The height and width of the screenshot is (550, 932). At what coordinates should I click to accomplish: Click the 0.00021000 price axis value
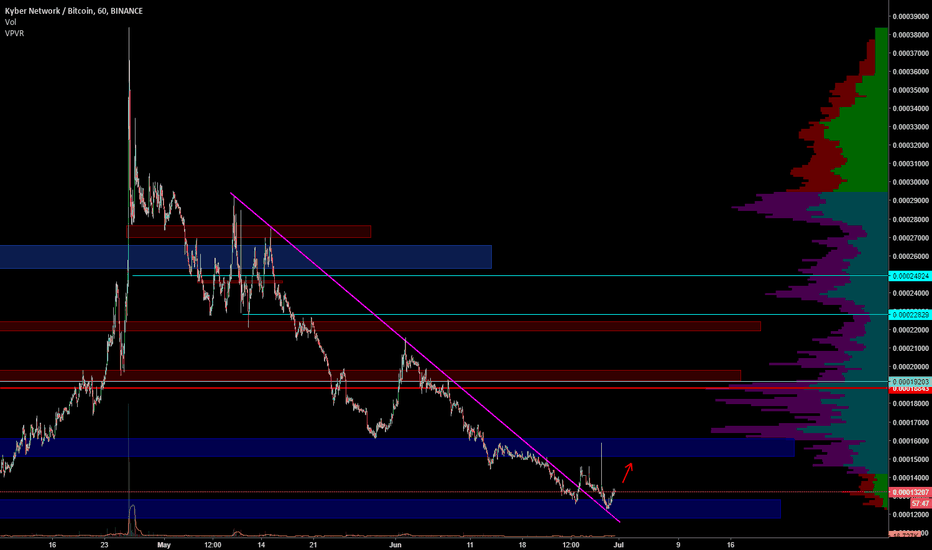click(x=911, y=348)
